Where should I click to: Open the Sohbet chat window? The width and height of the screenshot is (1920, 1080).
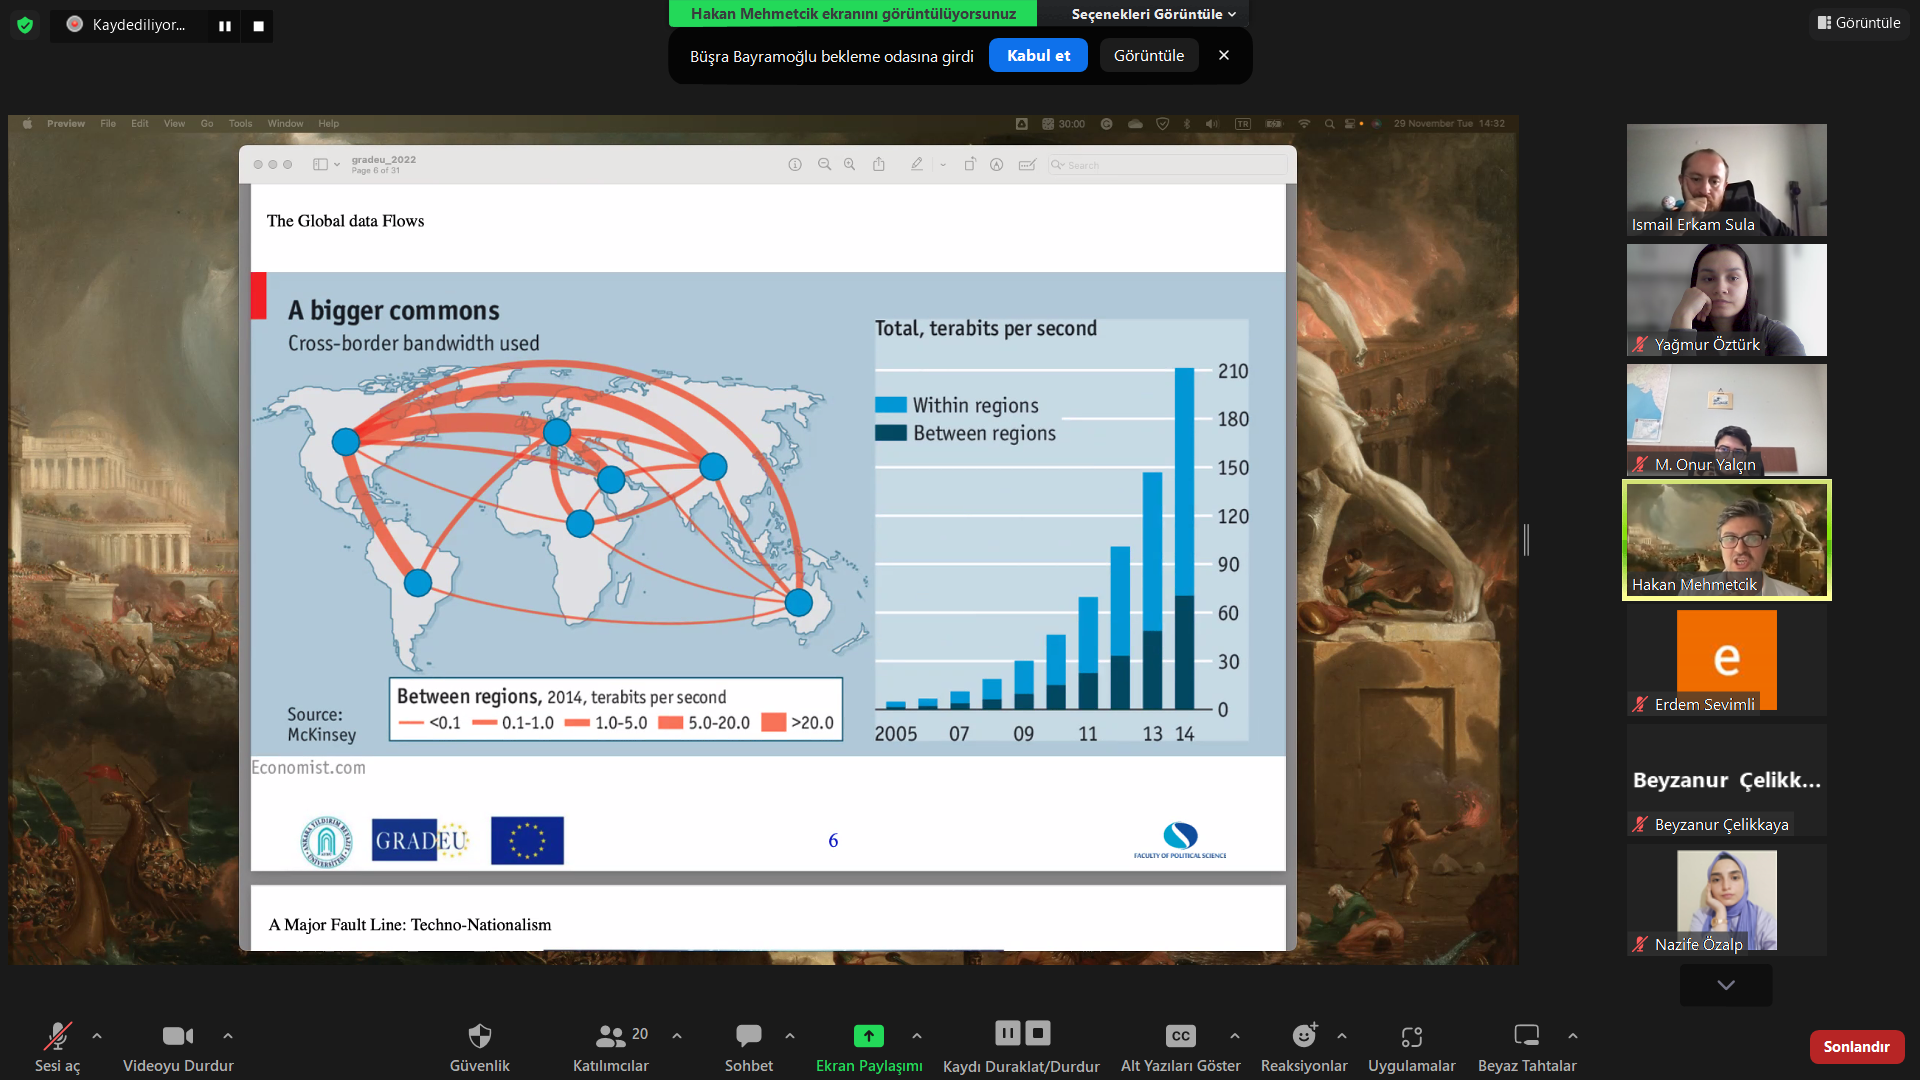click(x=748, y=1036)
